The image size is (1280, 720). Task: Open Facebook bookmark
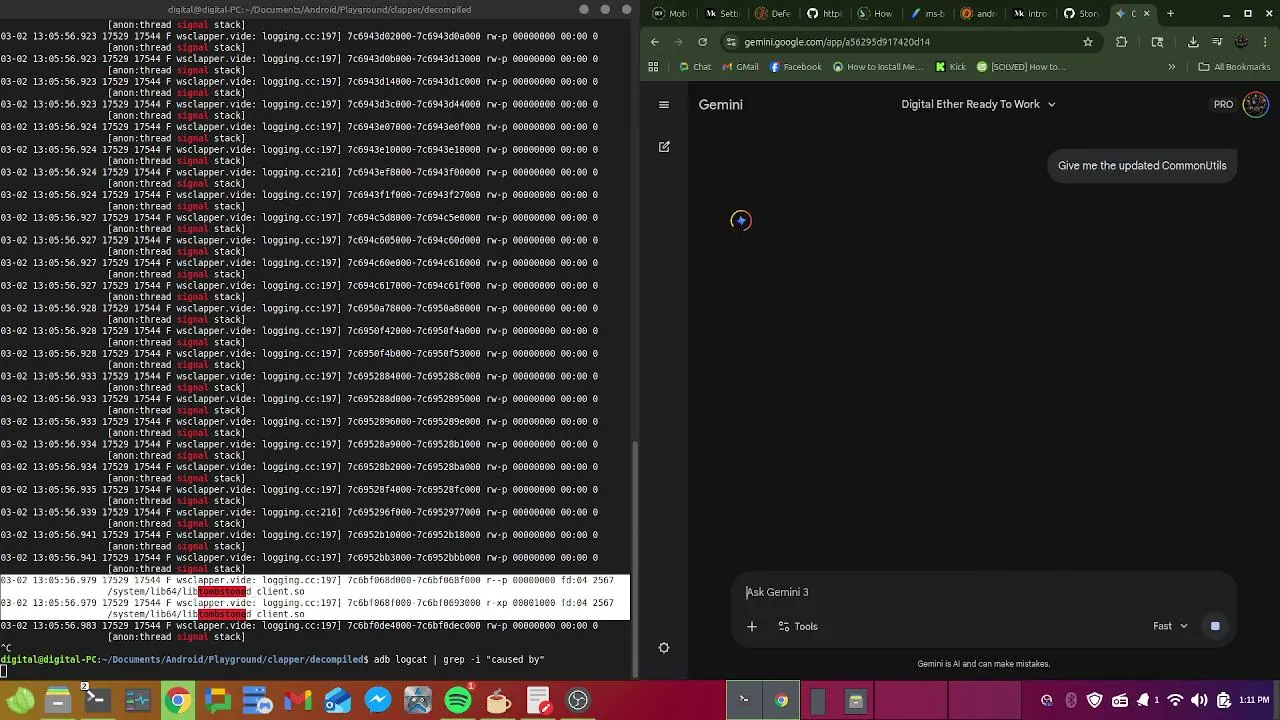tap(796, 67)
